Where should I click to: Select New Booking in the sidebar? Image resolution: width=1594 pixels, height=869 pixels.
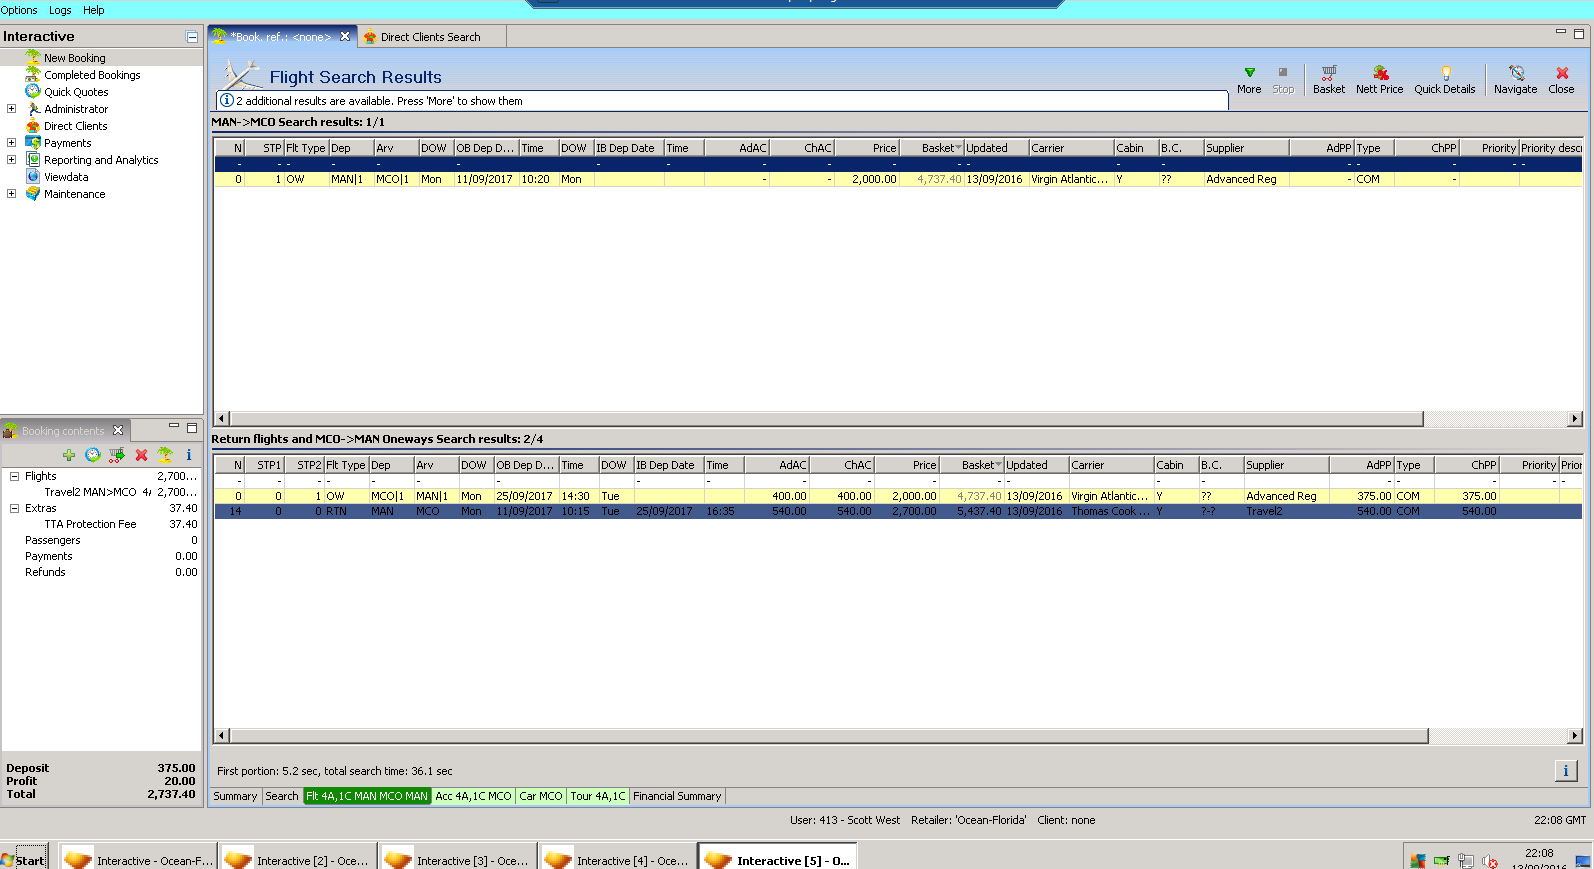75,58
